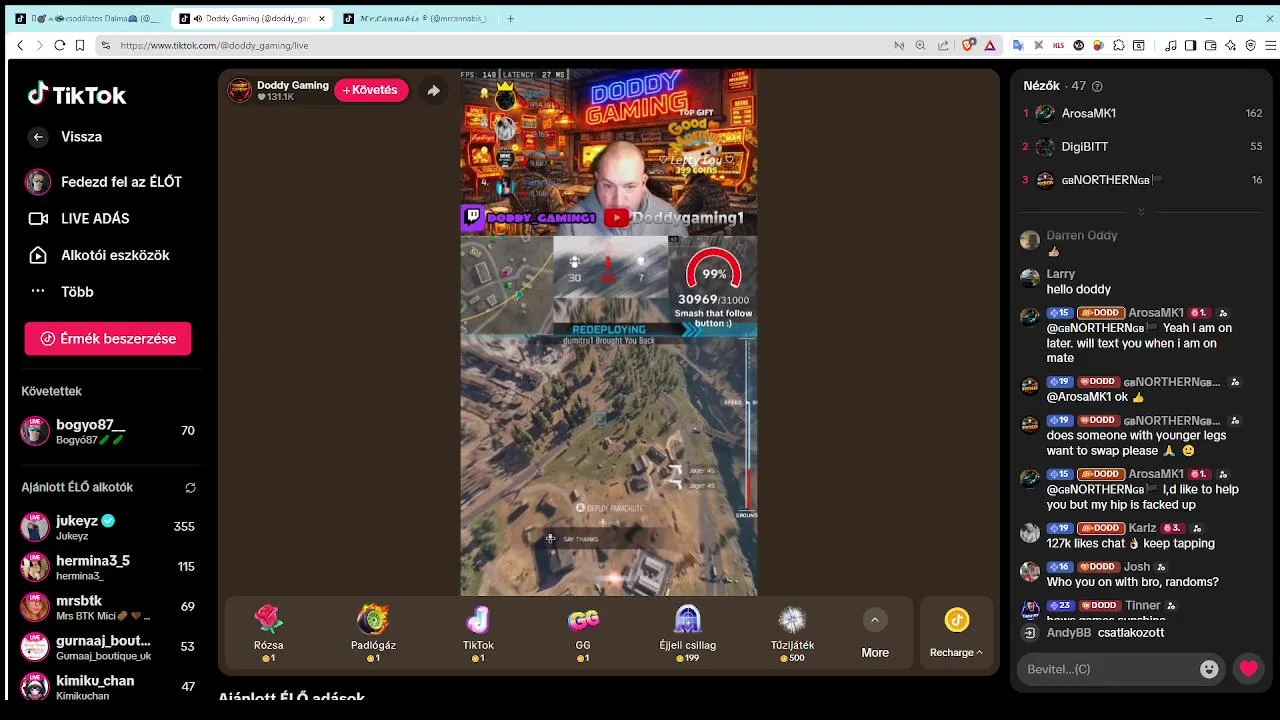Share the Doddy Gaming live stream
Viewport: 1280px width, 720px height.
pos(433,90)
